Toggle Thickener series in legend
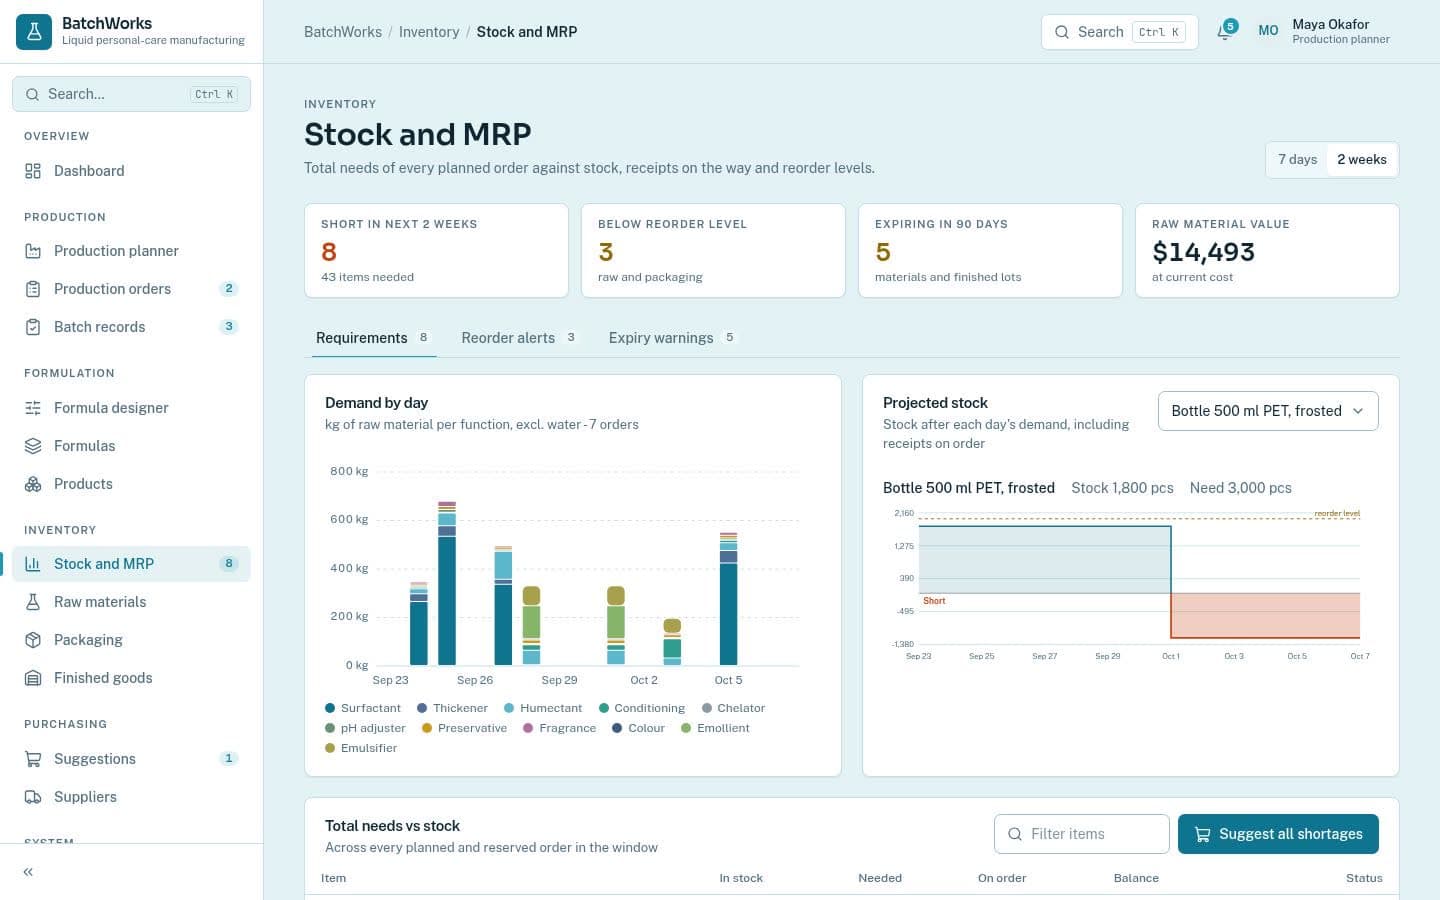 point(452,708)
